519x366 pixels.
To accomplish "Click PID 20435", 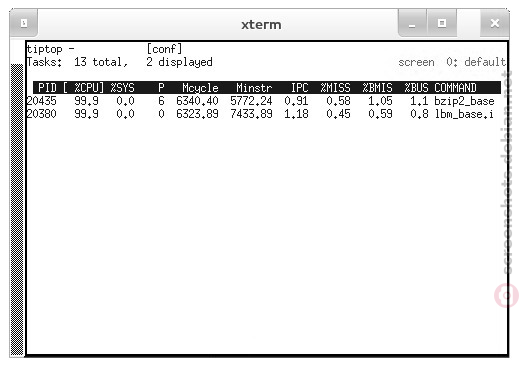I will point(42,101).
